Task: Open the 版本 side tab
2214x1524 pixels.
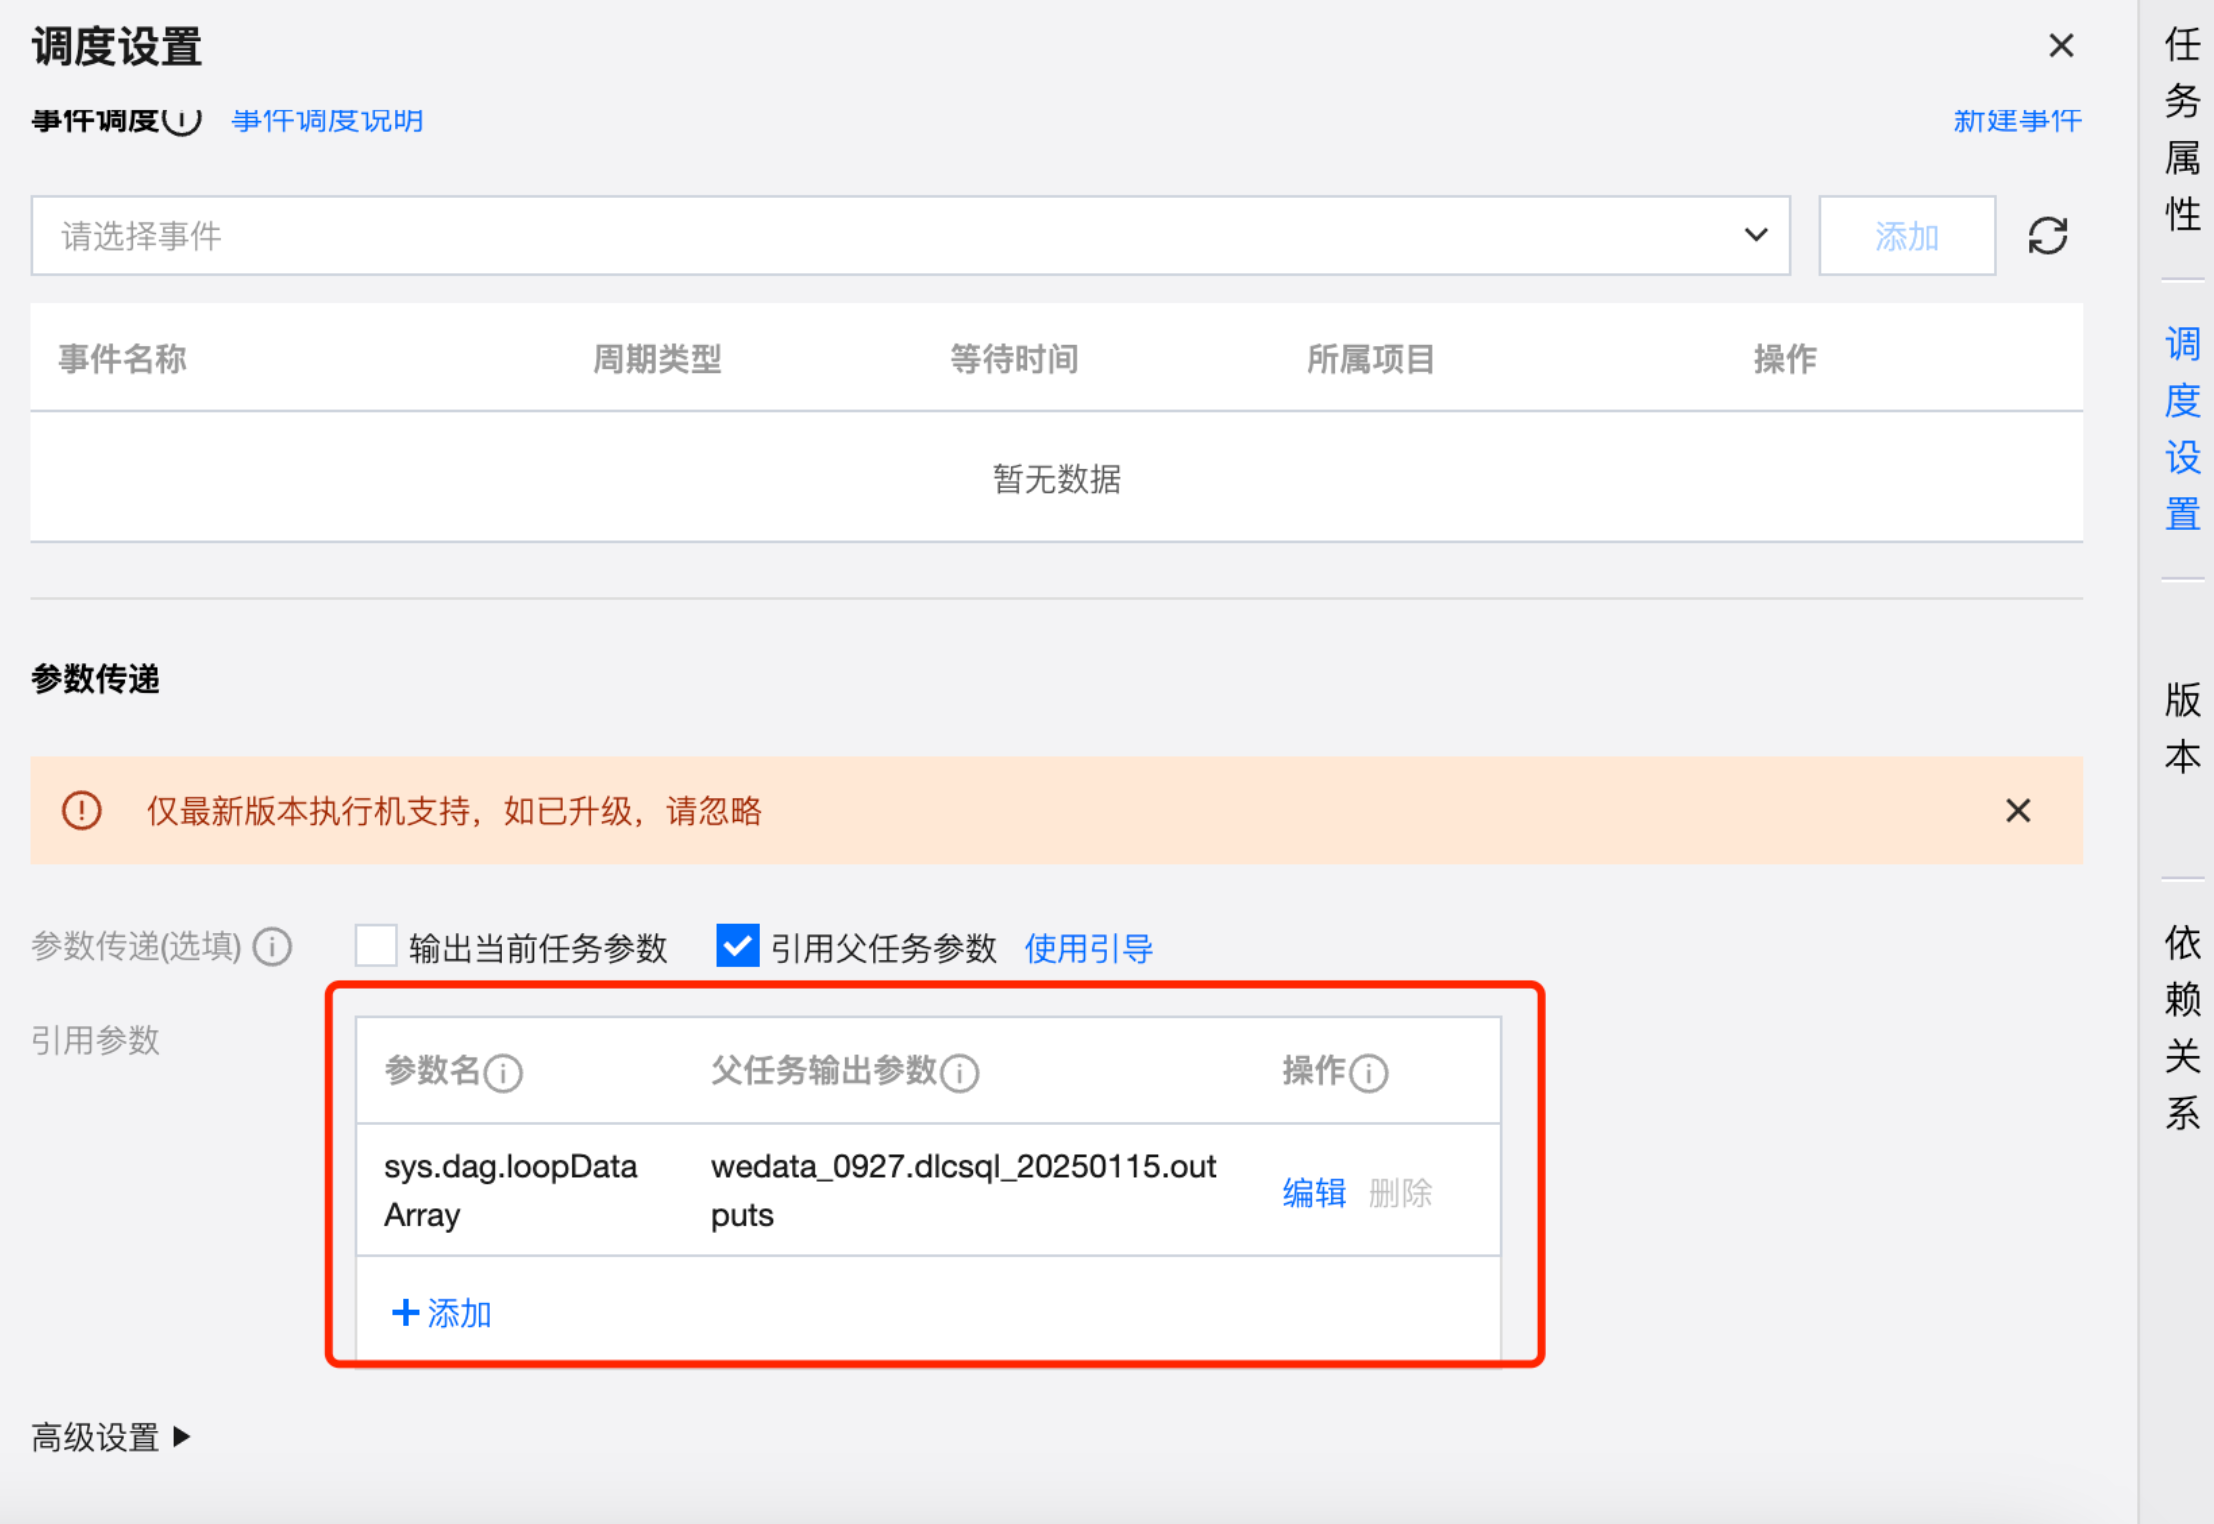Action: [2182, 728]
